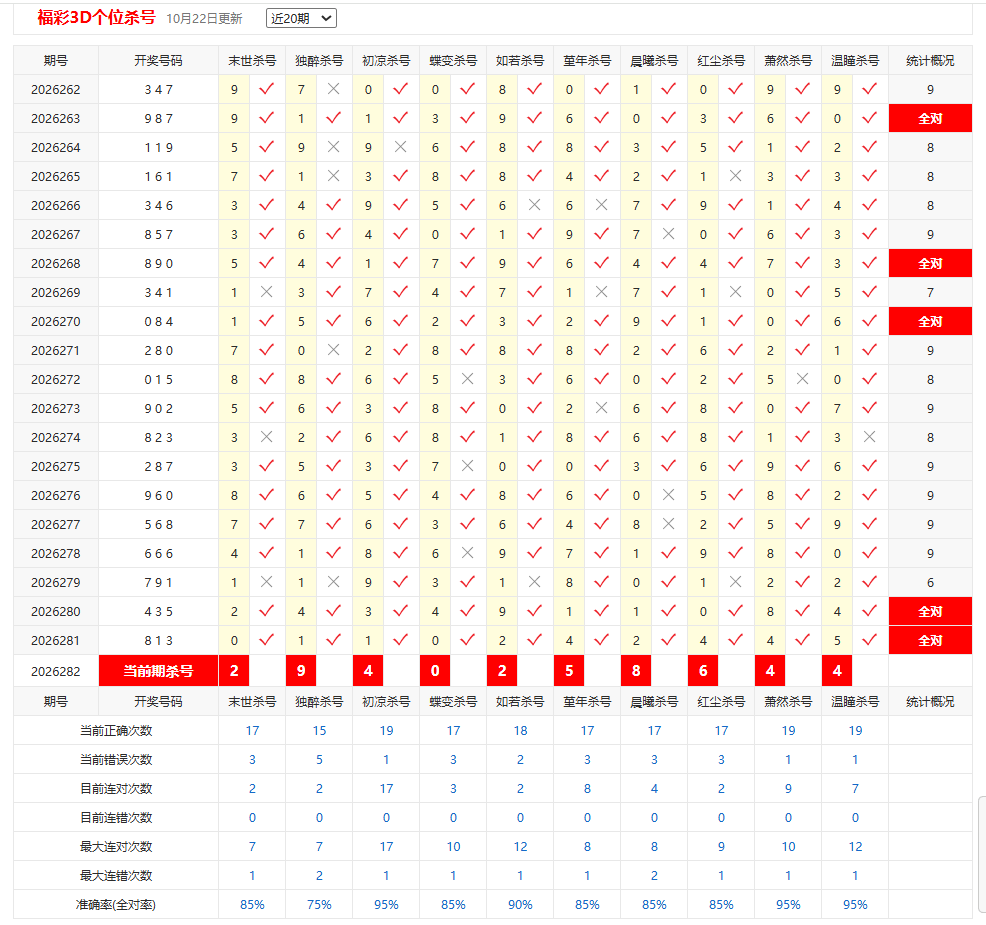Click the 萧然杀号 X mark in row 2026272
Screen dimensions: 986x925
(x=802, y=379)
